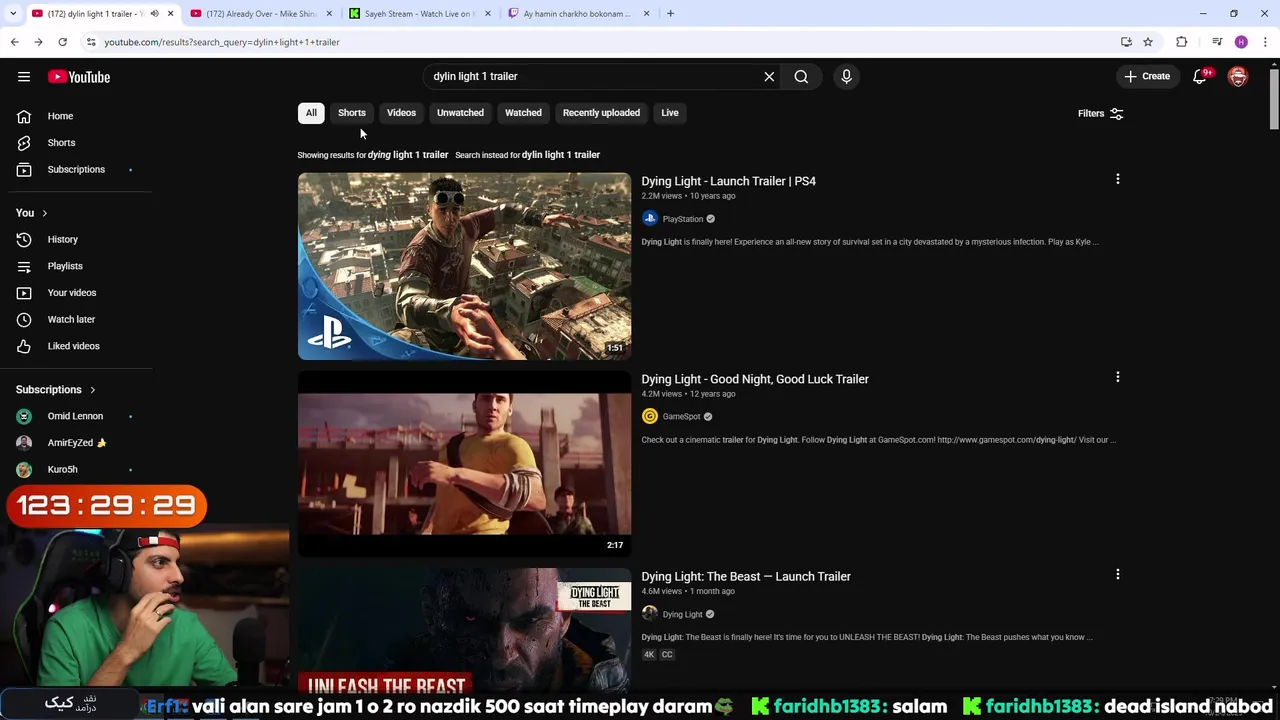
Task: Click the PlayStation channel avatar
Action: tap(650, 218)
